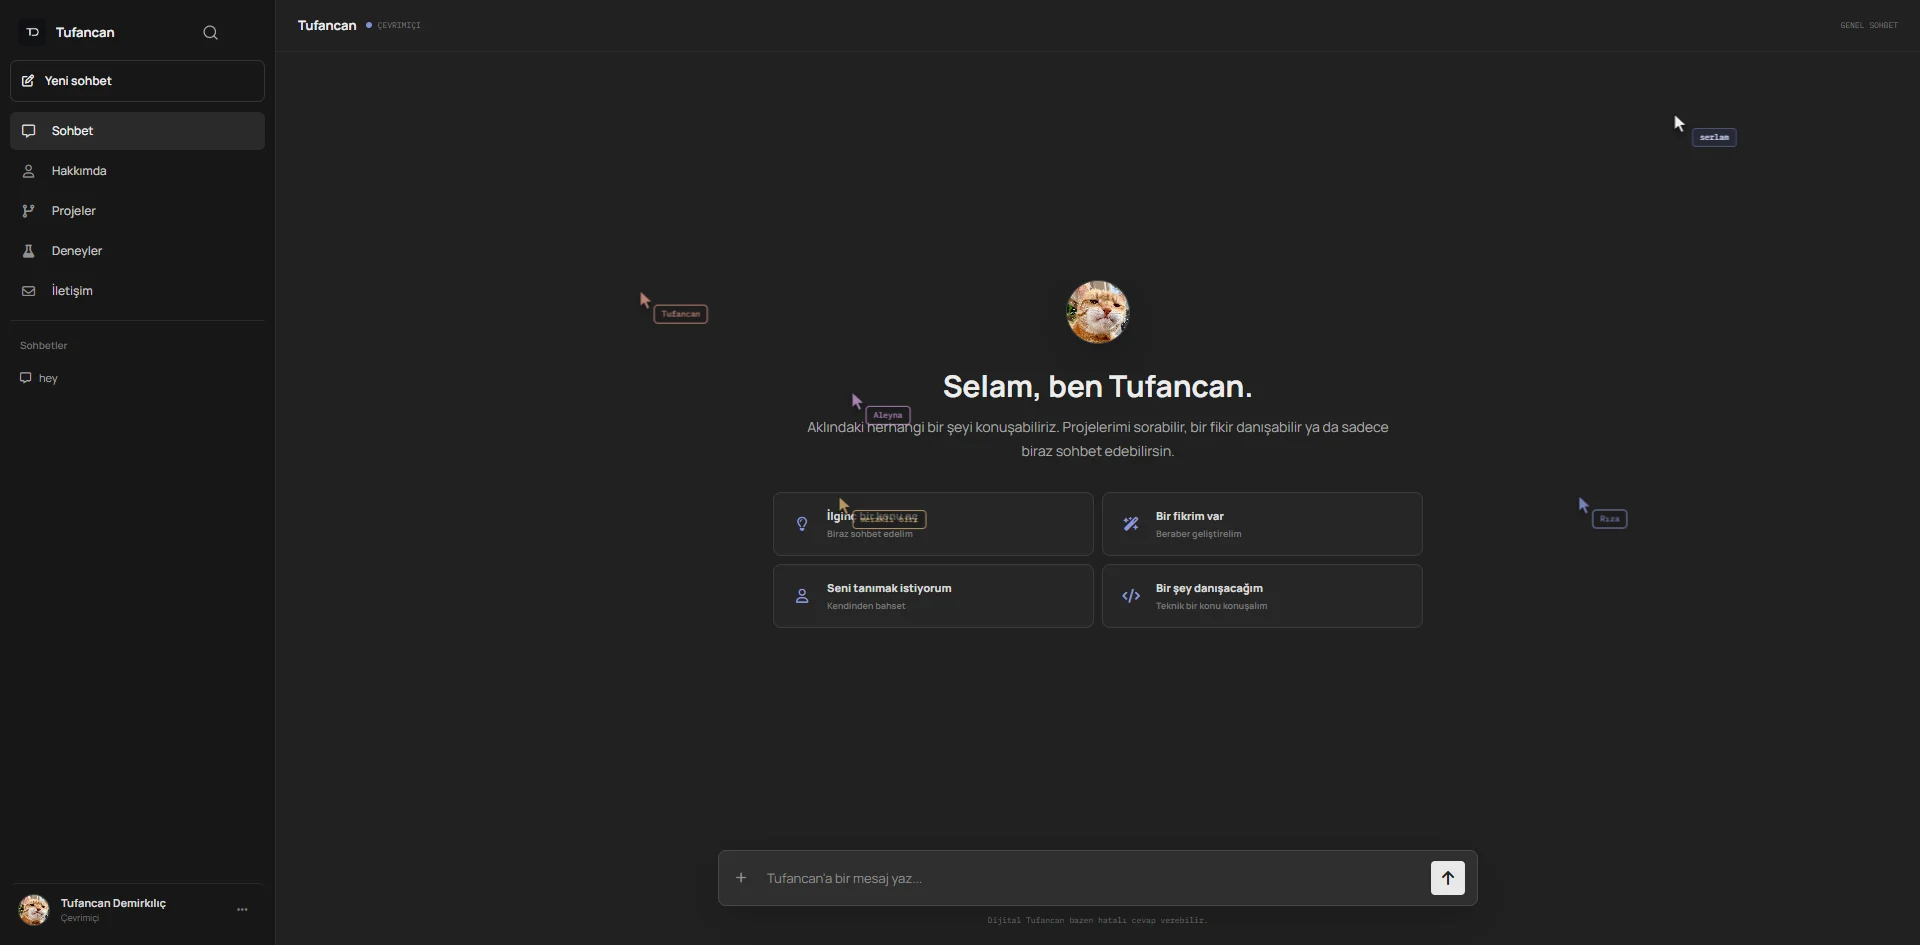
Task: Open the Sohbet section
Action: click(x=137, y=131)
